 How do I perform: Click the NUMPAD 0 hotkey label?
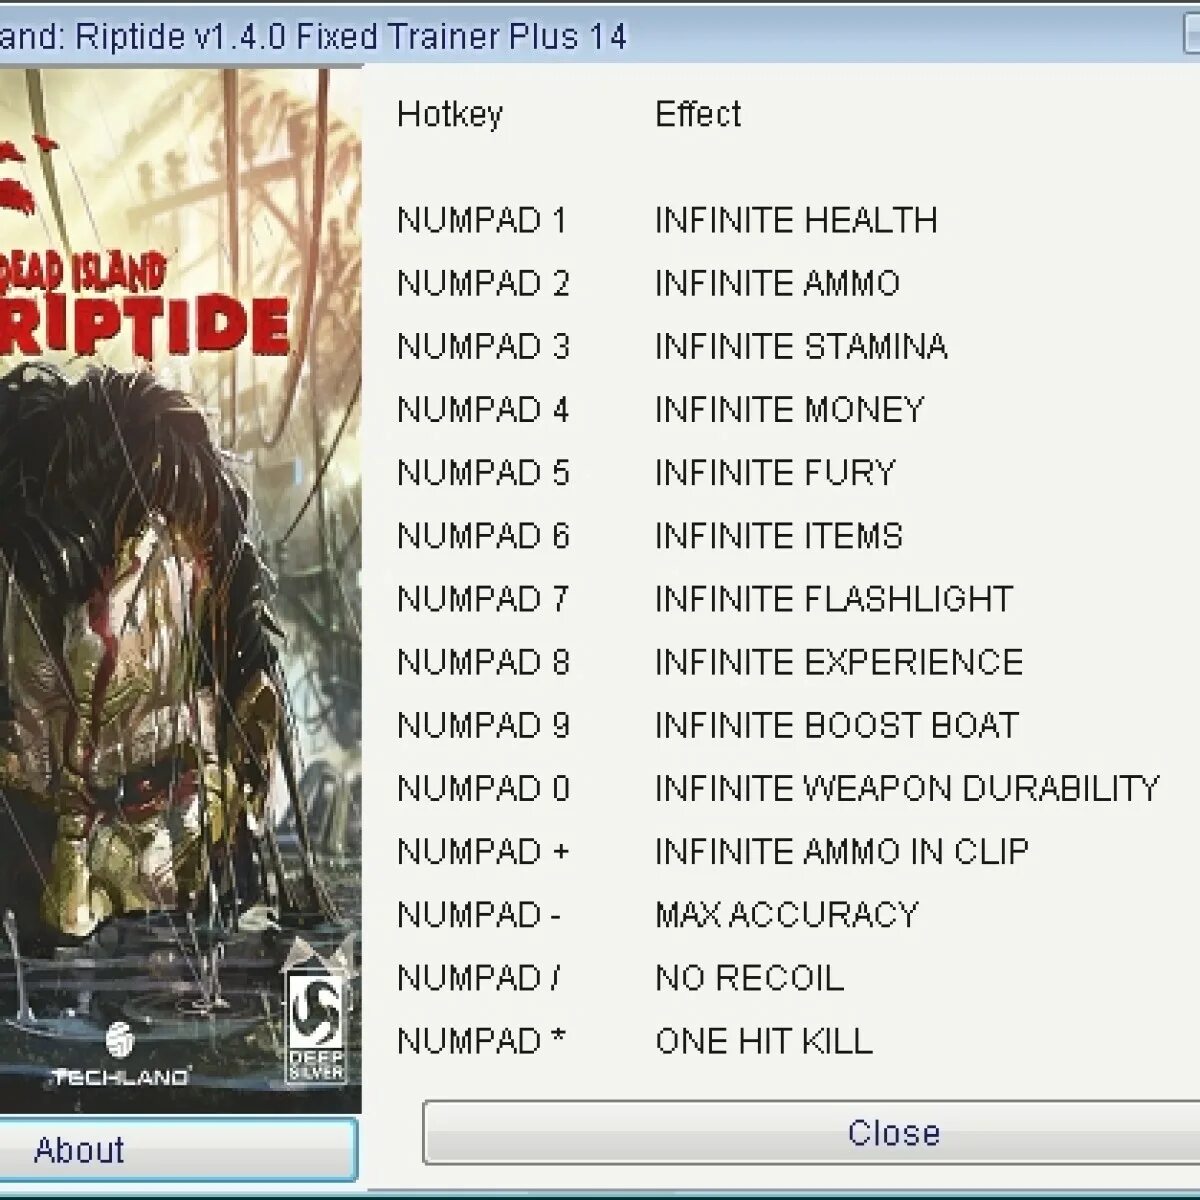click(483, 788)
